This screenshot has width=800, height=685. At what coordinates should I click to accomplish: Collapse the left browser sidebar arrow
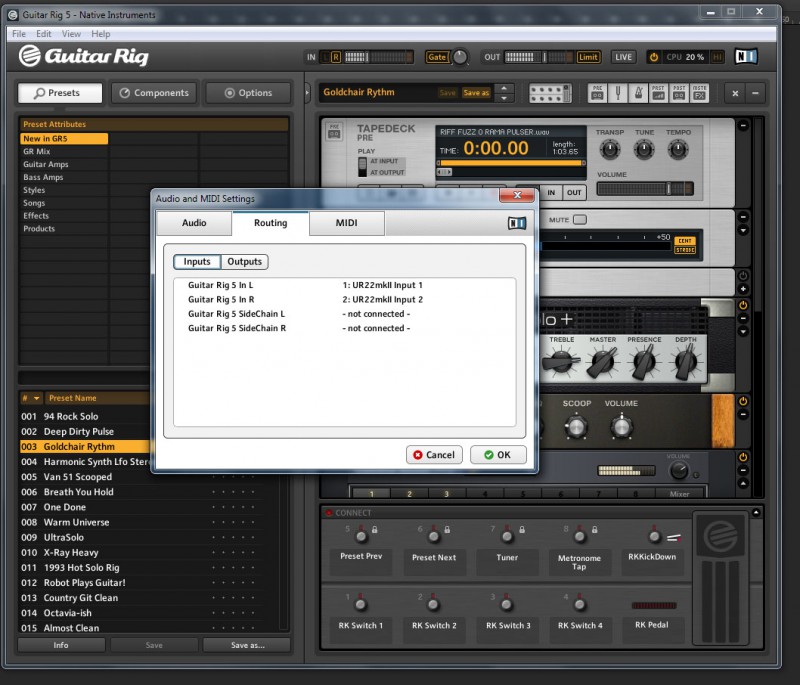tap(307, 93)
